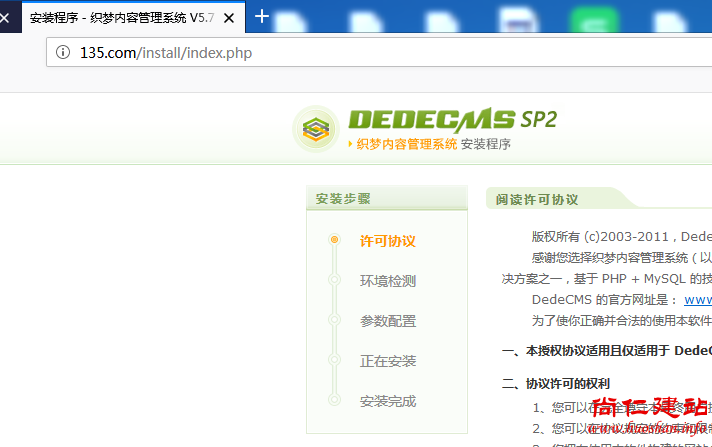Viewport: 712px width, 447px height.
Task: Select the 许可协议 install step
Action: tap(387, 241)
